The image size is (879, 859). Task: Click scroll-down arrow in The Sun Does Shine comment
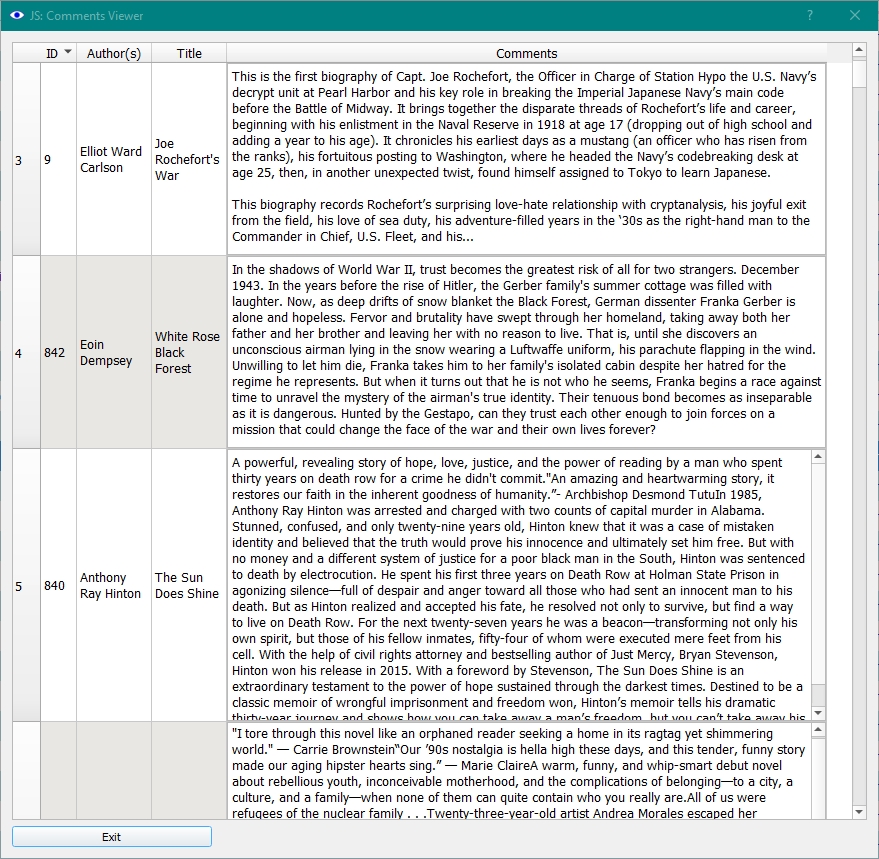(818, 713)
